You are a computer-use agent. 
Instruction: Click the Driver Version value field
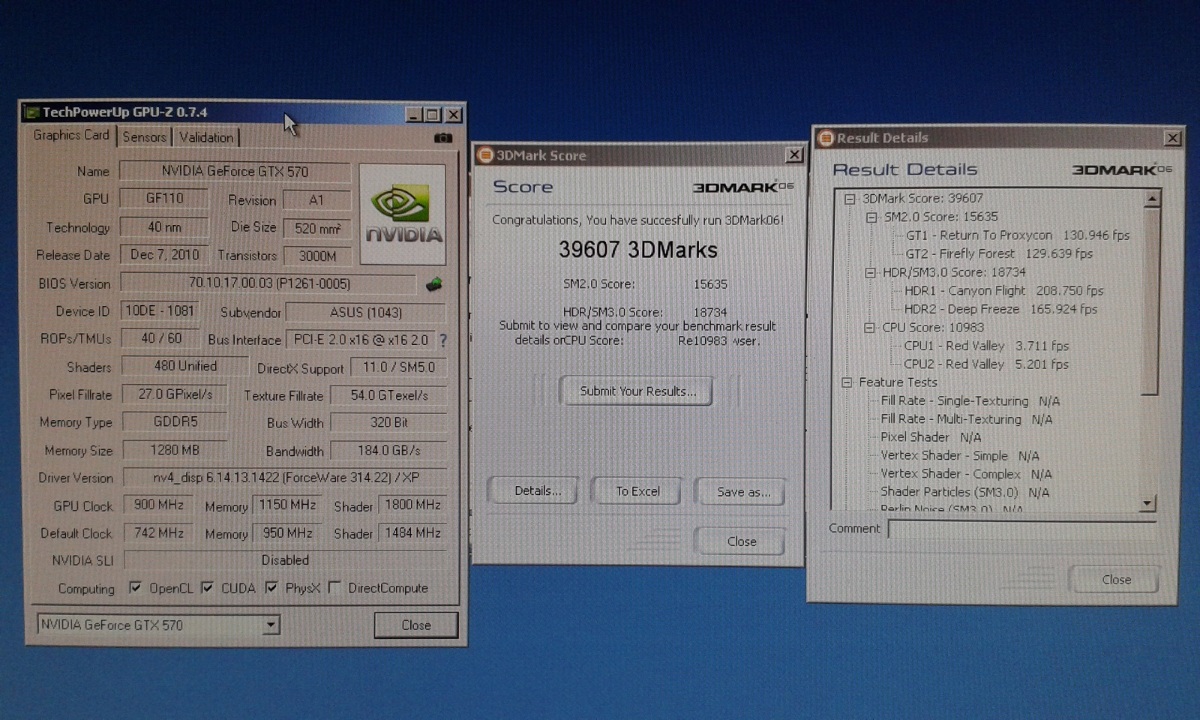coord(284,478)
